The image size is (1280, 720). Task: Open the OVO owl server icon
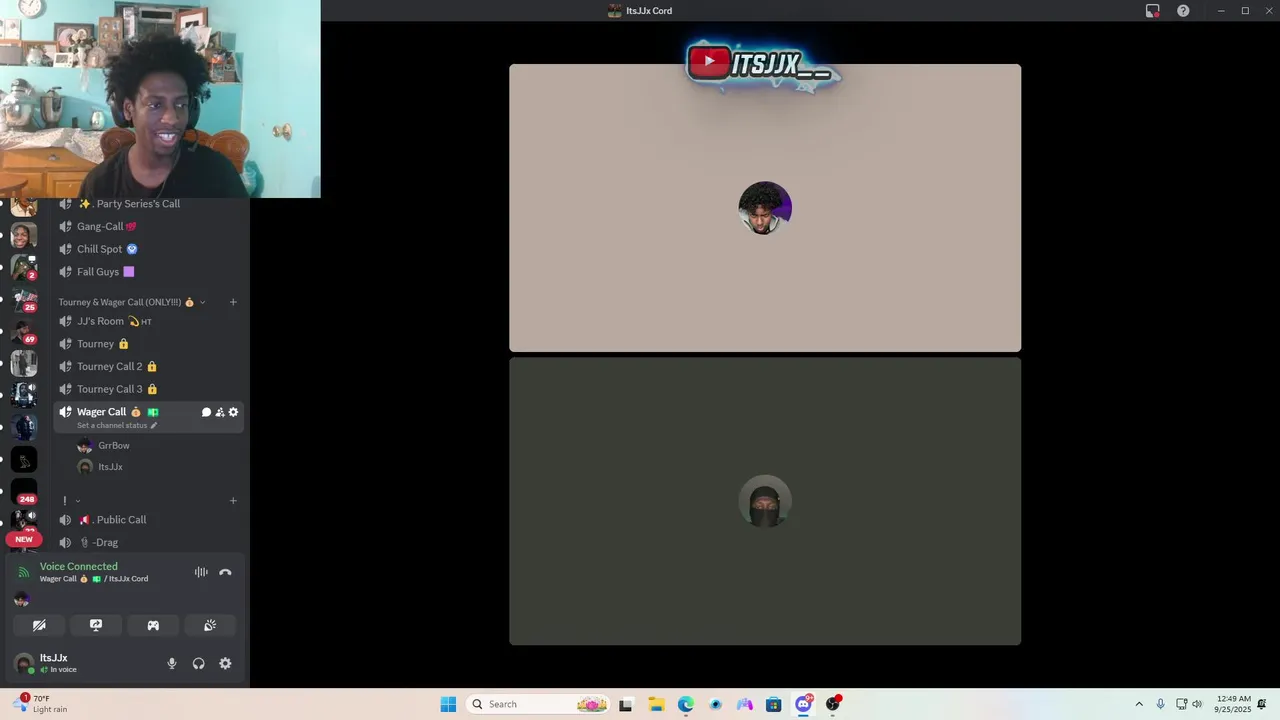24,459
